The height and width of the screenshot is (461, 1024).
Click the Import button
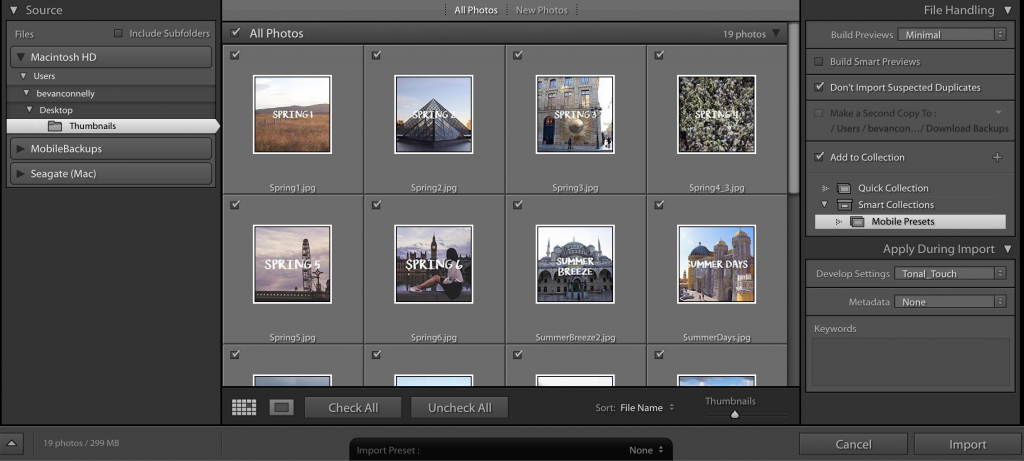[x=968, y=444]
